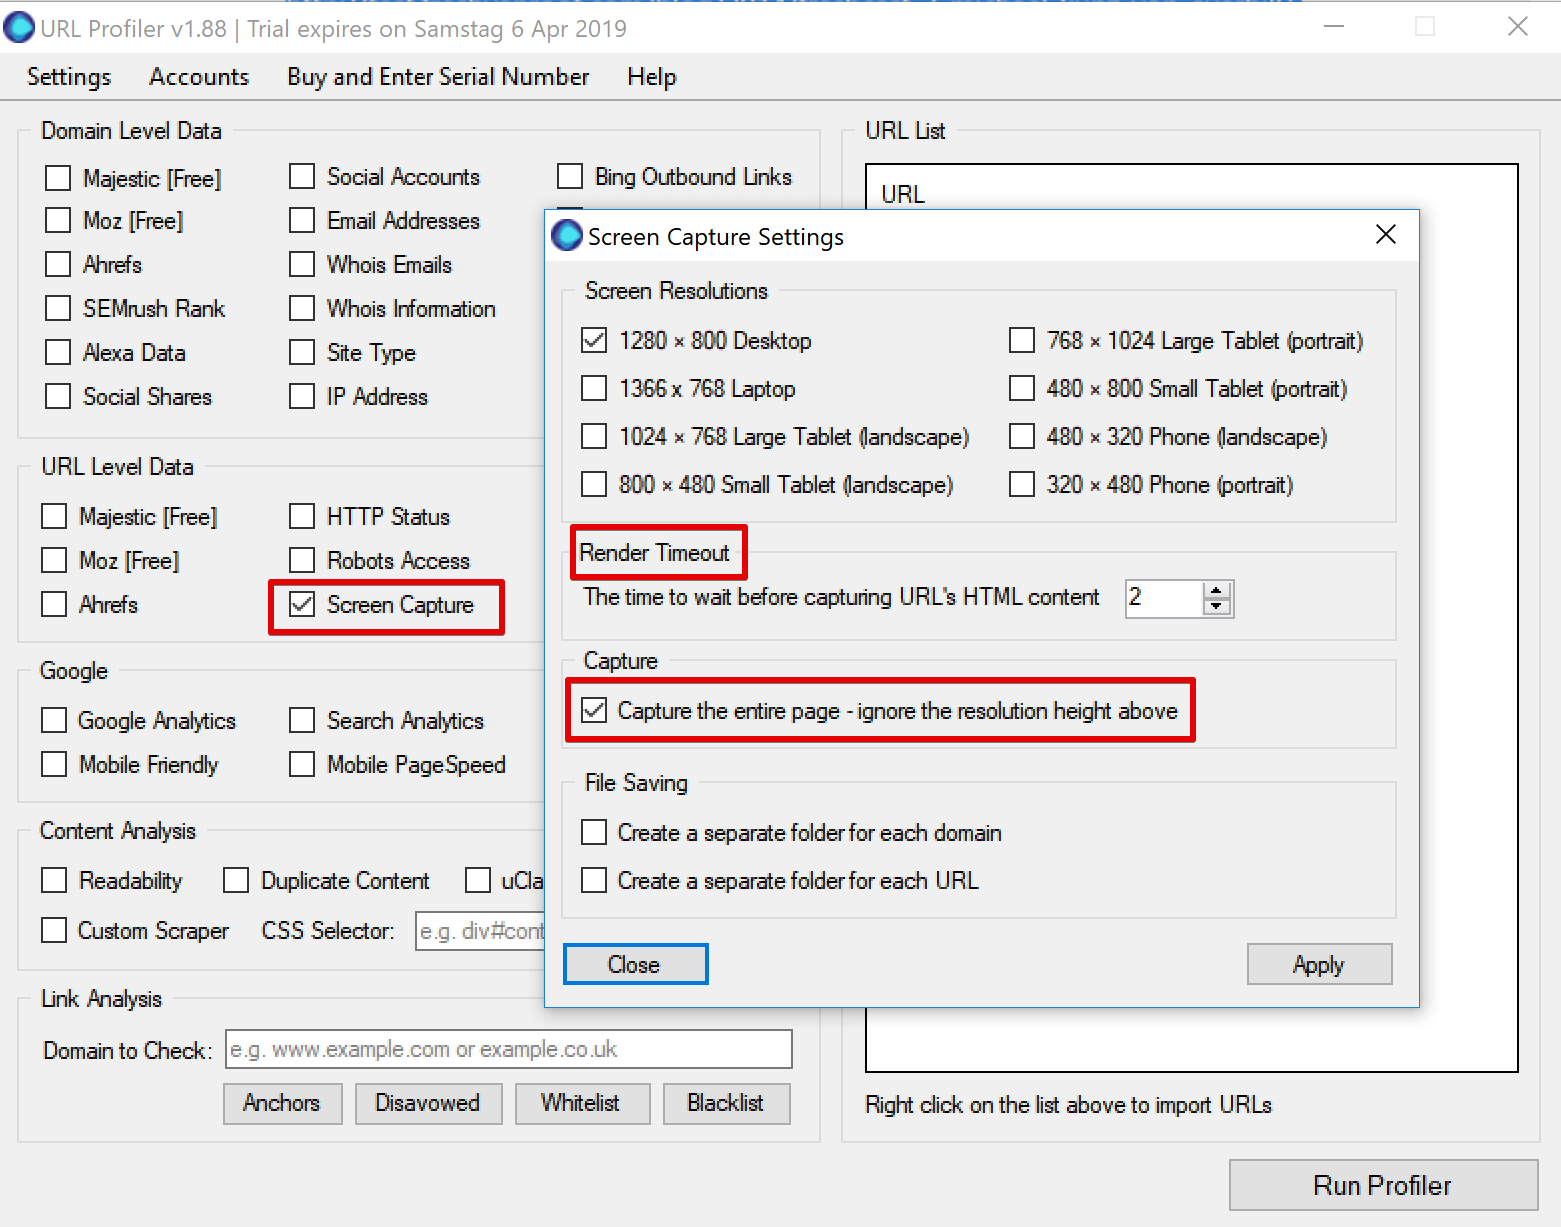The height and width of the screenshot is (1227, 1561).
Task: Enable Bing Outbound Links
Action: point(570,176)
